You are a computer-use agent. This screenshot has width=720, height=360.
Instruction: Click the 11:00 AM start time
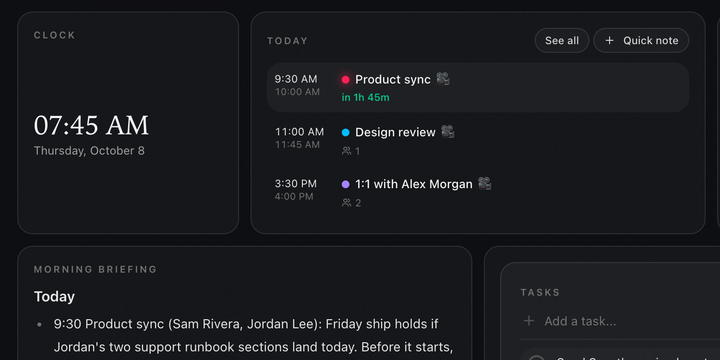[x=299, y=132]
